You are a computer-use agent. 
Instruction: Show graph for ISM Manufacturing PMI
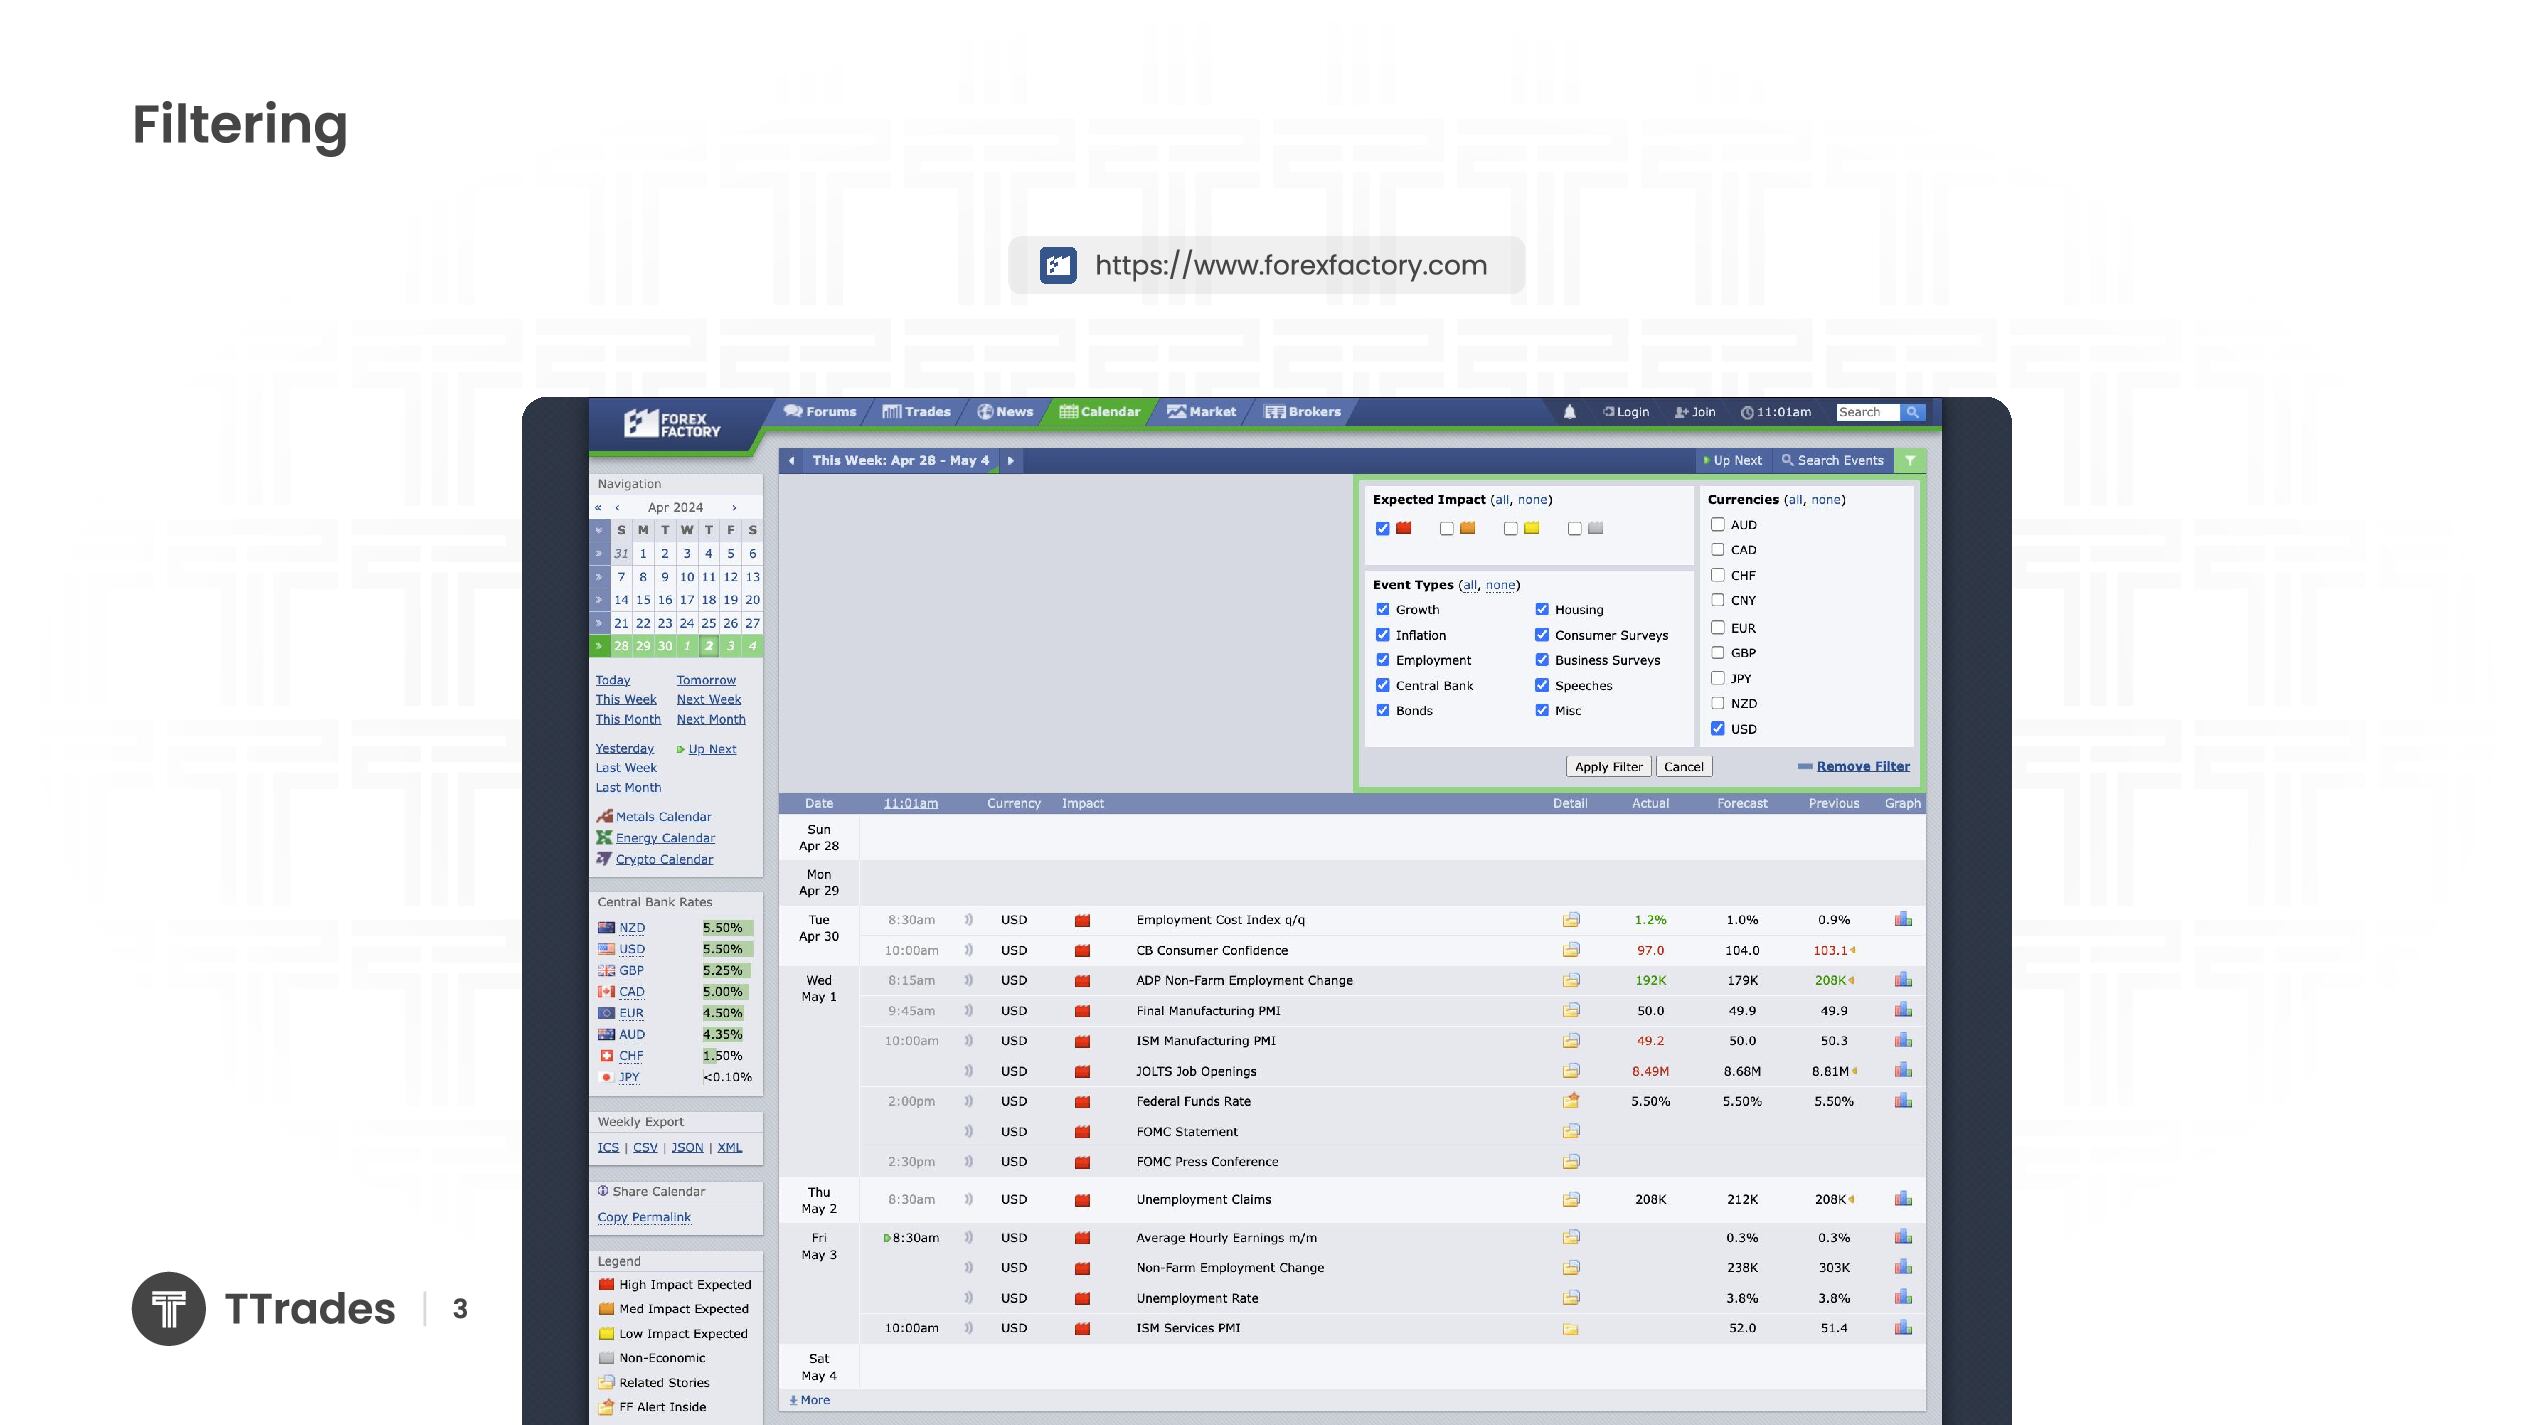click(1903, 1040)
